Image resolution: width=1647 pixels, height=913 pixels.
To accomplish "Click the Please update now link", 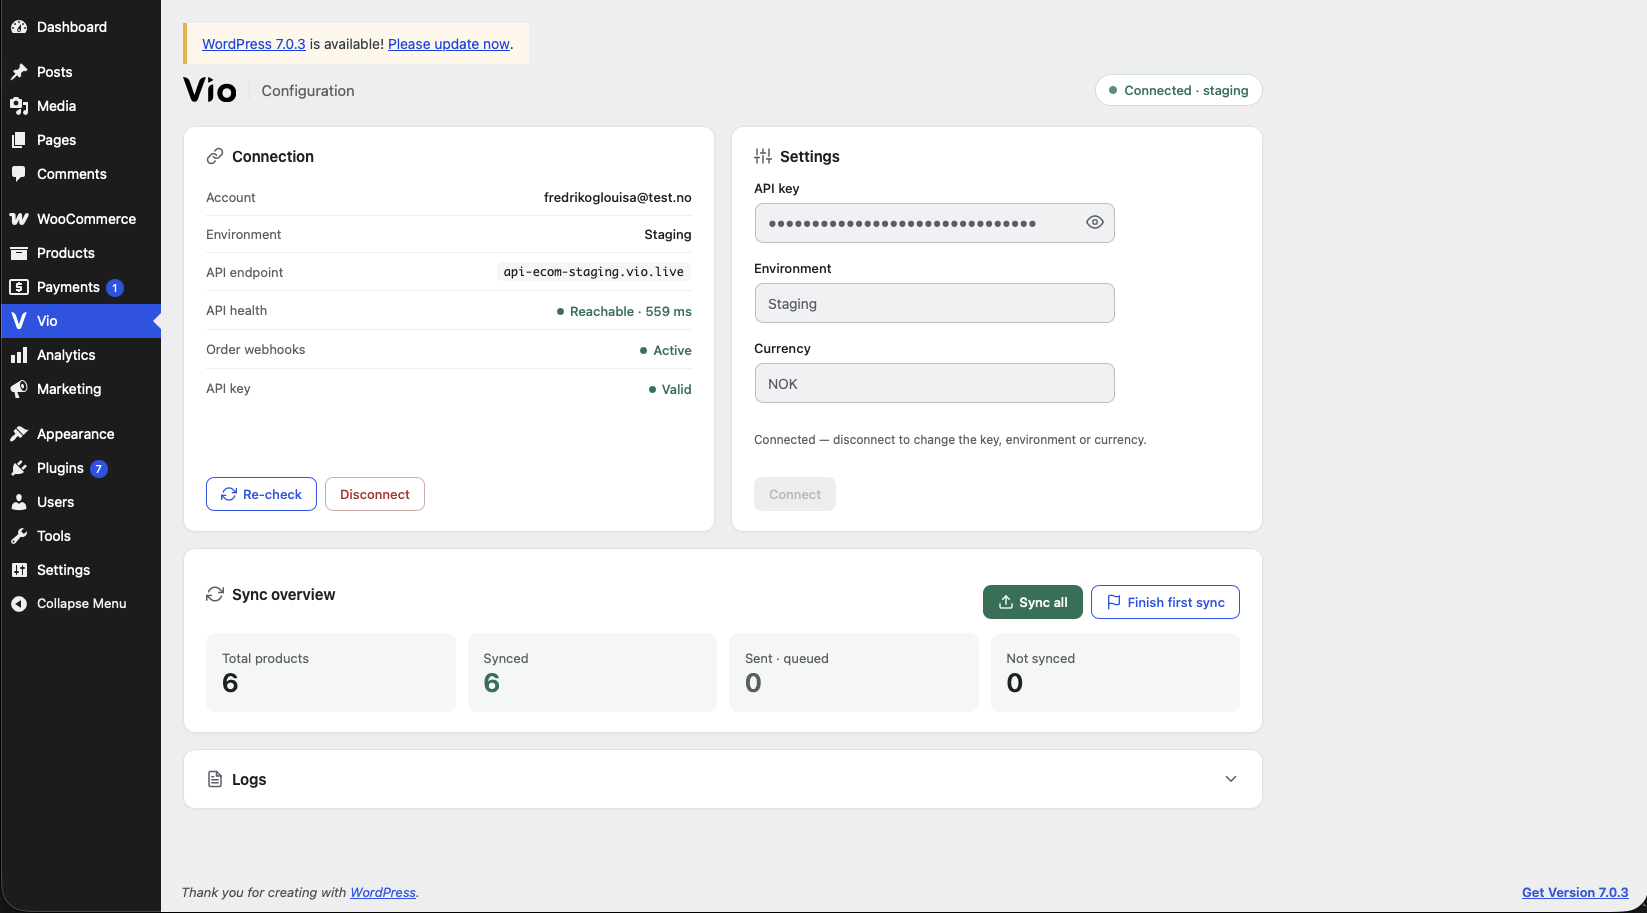I will [x=449, y=44].
